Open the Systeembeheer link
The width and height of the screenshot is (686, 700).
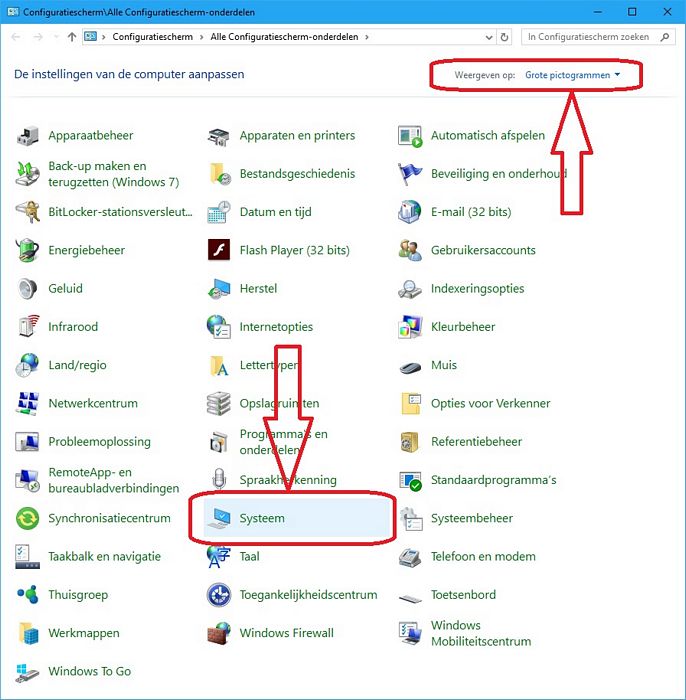(x=472, y=518)
